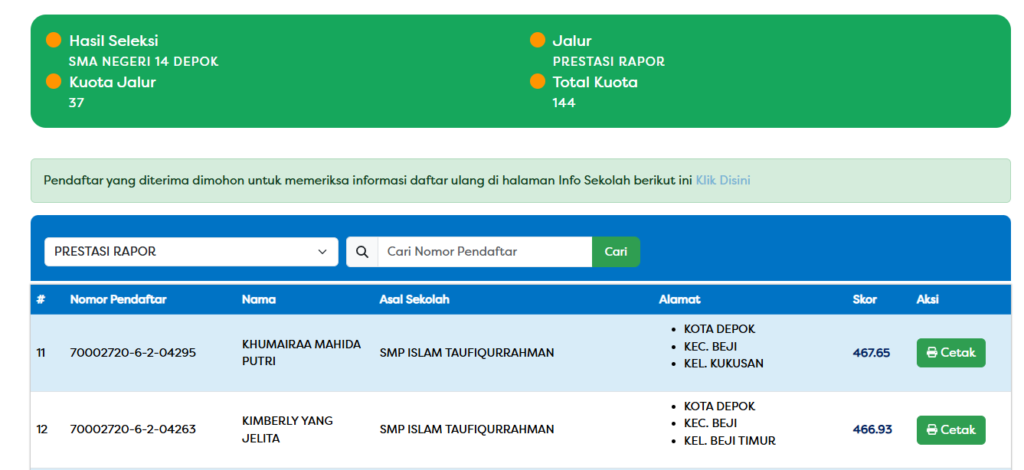Select the Asal Sekolah column header
Image resolution: width=1024 pixels, height=470 pixels.
coord(414,299)
